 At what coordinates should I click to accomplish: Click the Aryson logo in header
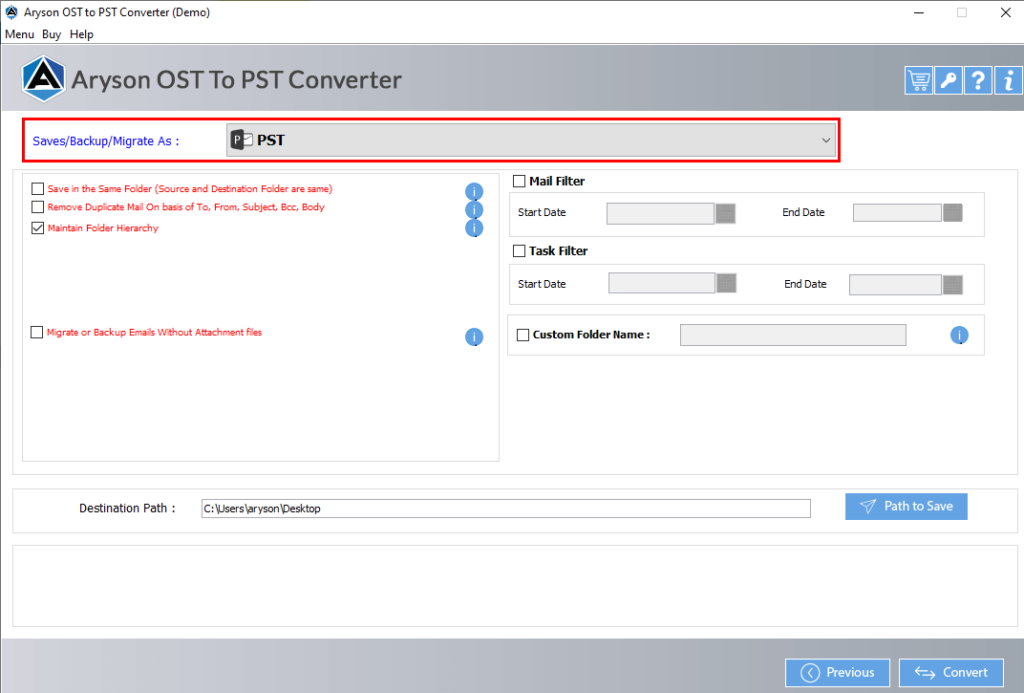(x=43, y=79)
